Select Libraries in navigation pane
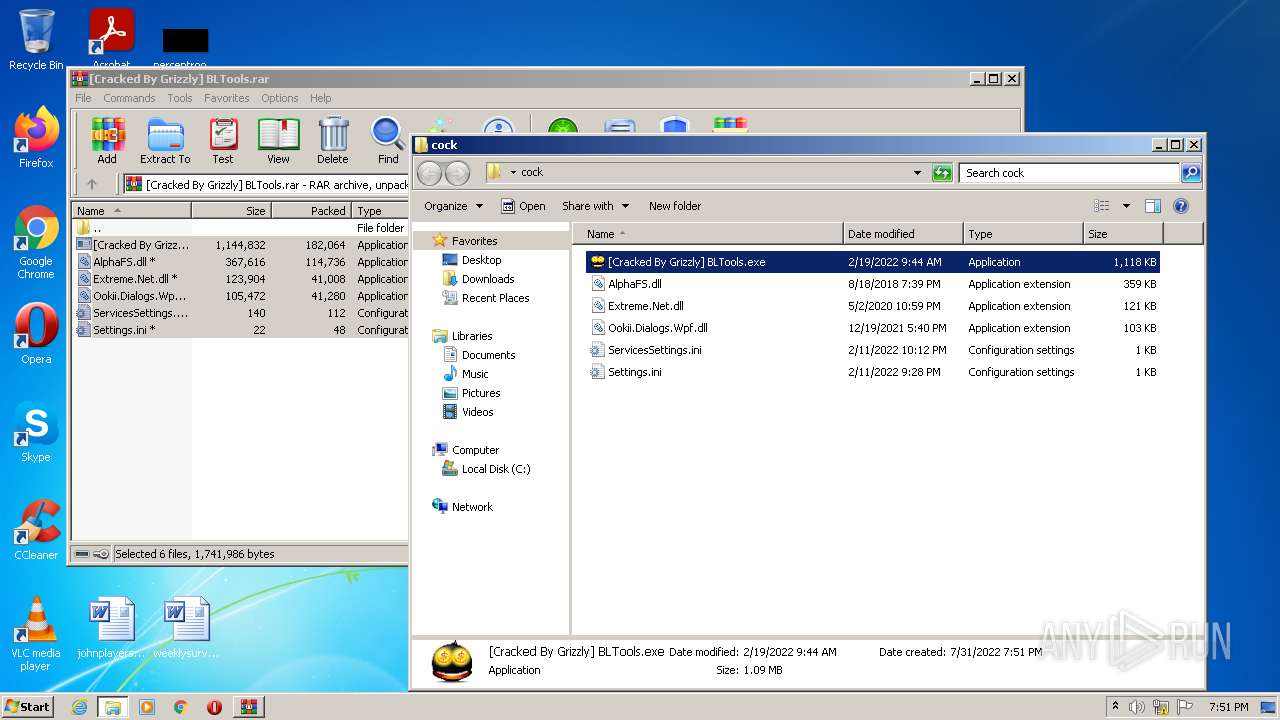 [471, 336]
